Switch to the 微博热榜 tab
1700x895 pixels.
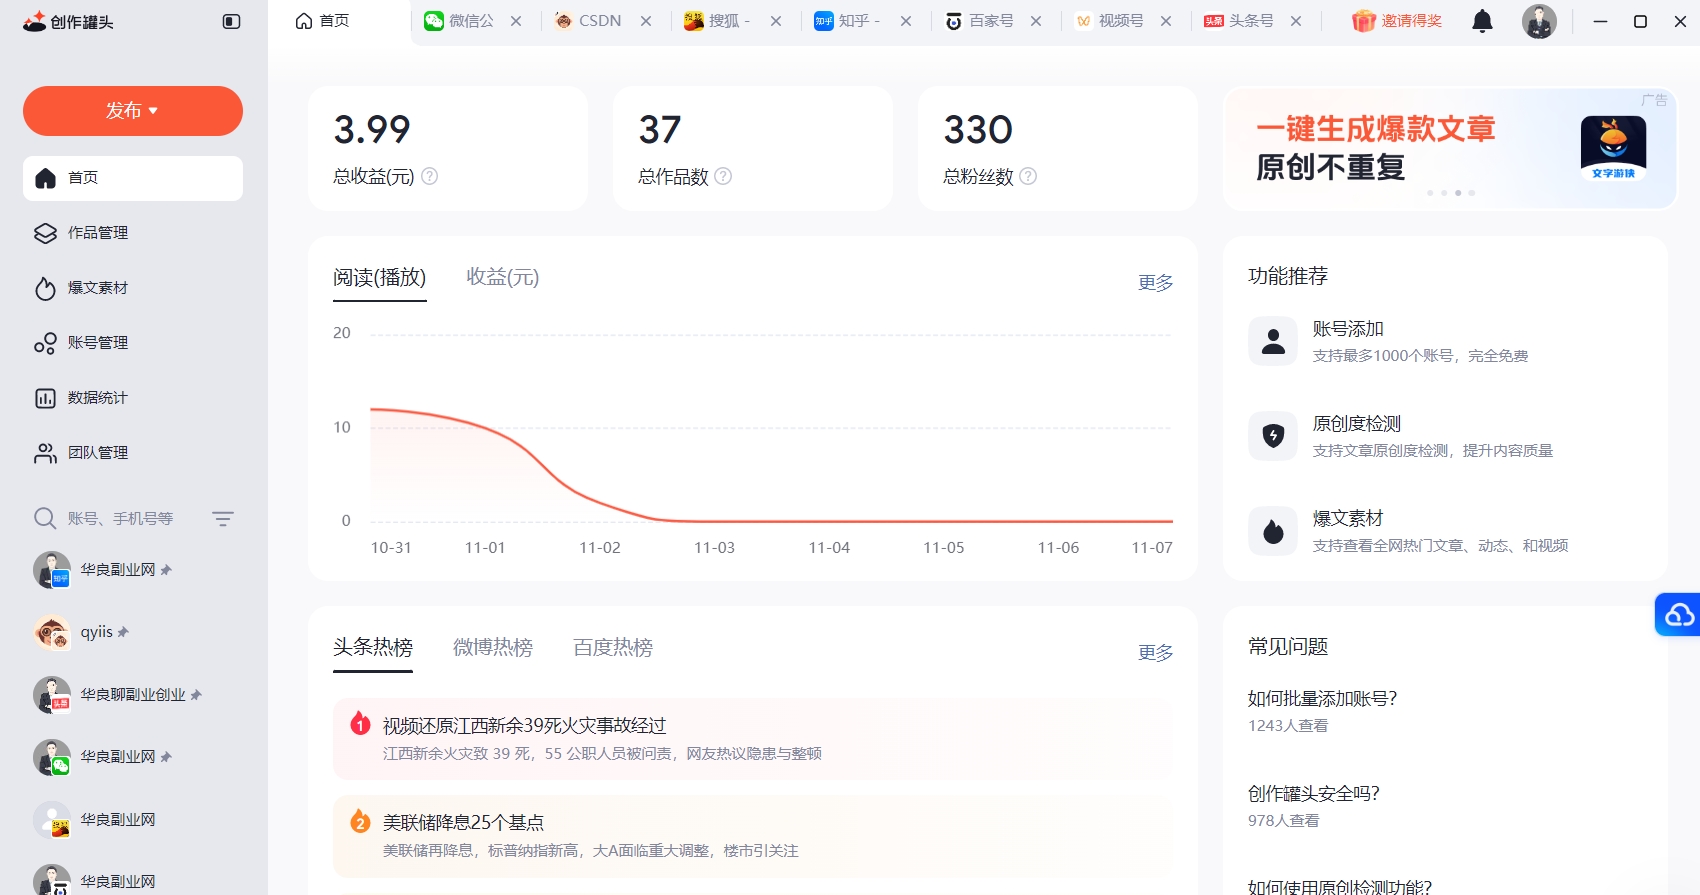(x=493, y=647)
